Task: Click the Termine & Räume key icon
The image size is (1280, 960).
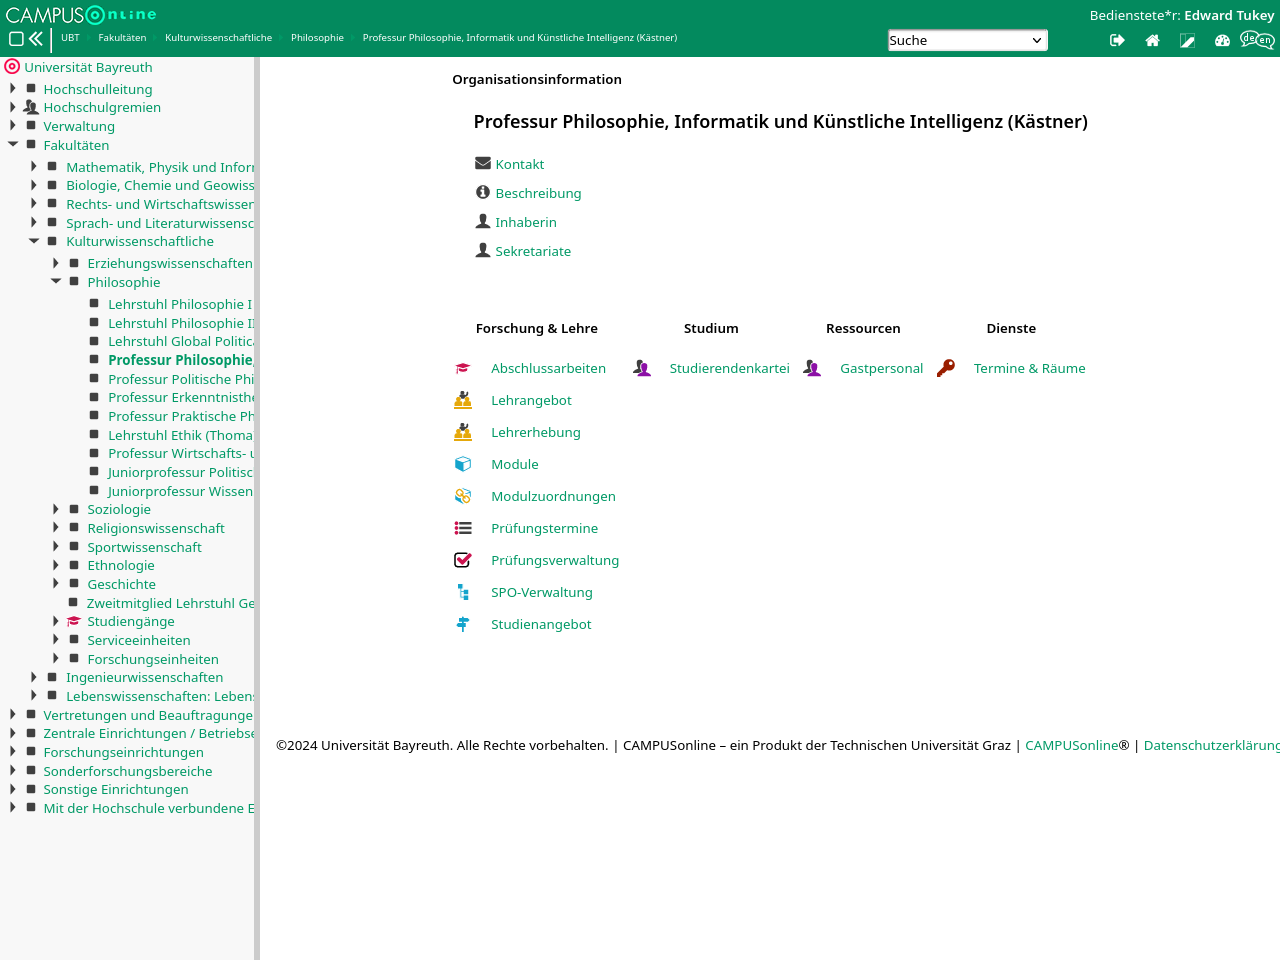Action: click(946, 368)
